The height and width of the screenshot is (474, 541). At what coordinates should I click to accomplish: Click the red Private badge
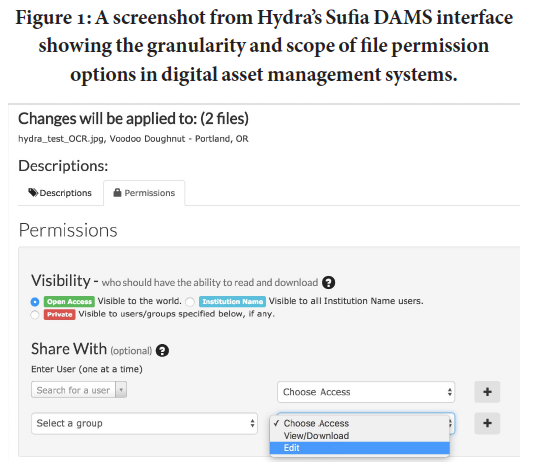point(59,314)
